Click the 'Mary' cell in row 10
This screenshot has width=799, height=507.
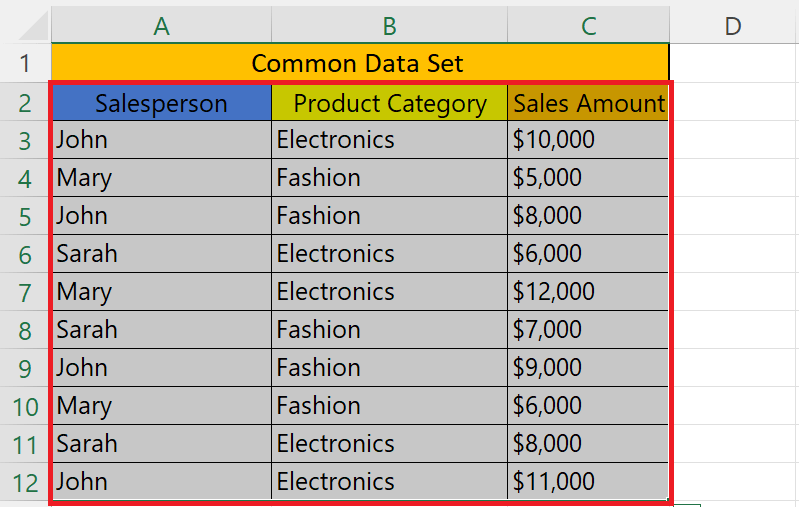pyautogui.click(x=162, y=406)
